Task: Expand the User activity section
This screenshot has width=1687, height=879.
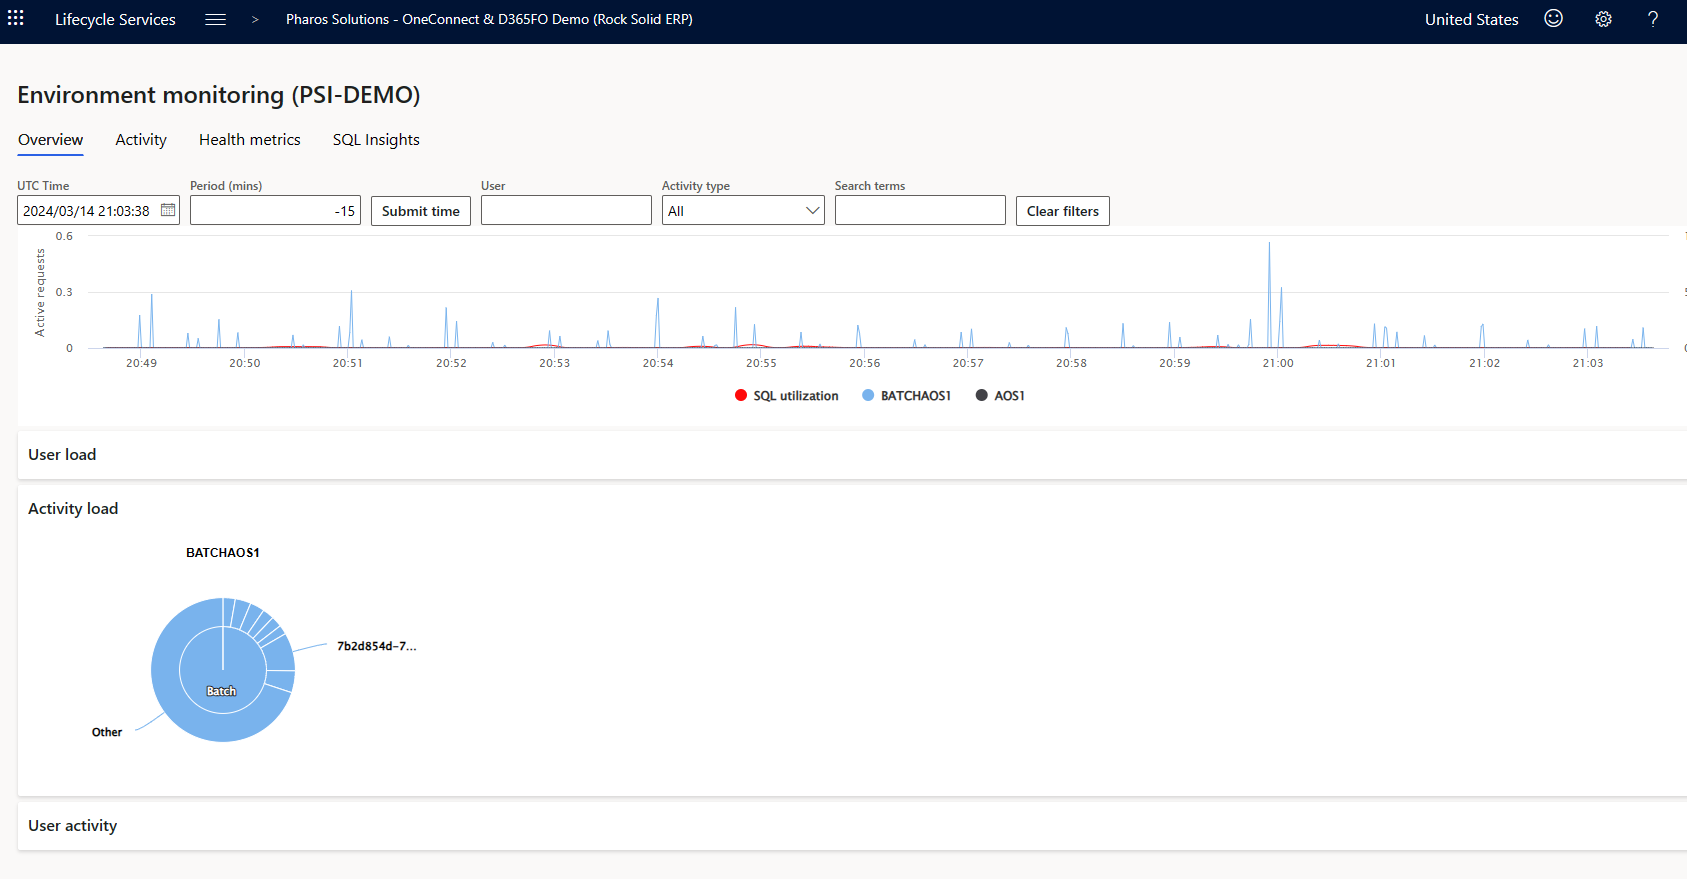Action: (852, 826)
